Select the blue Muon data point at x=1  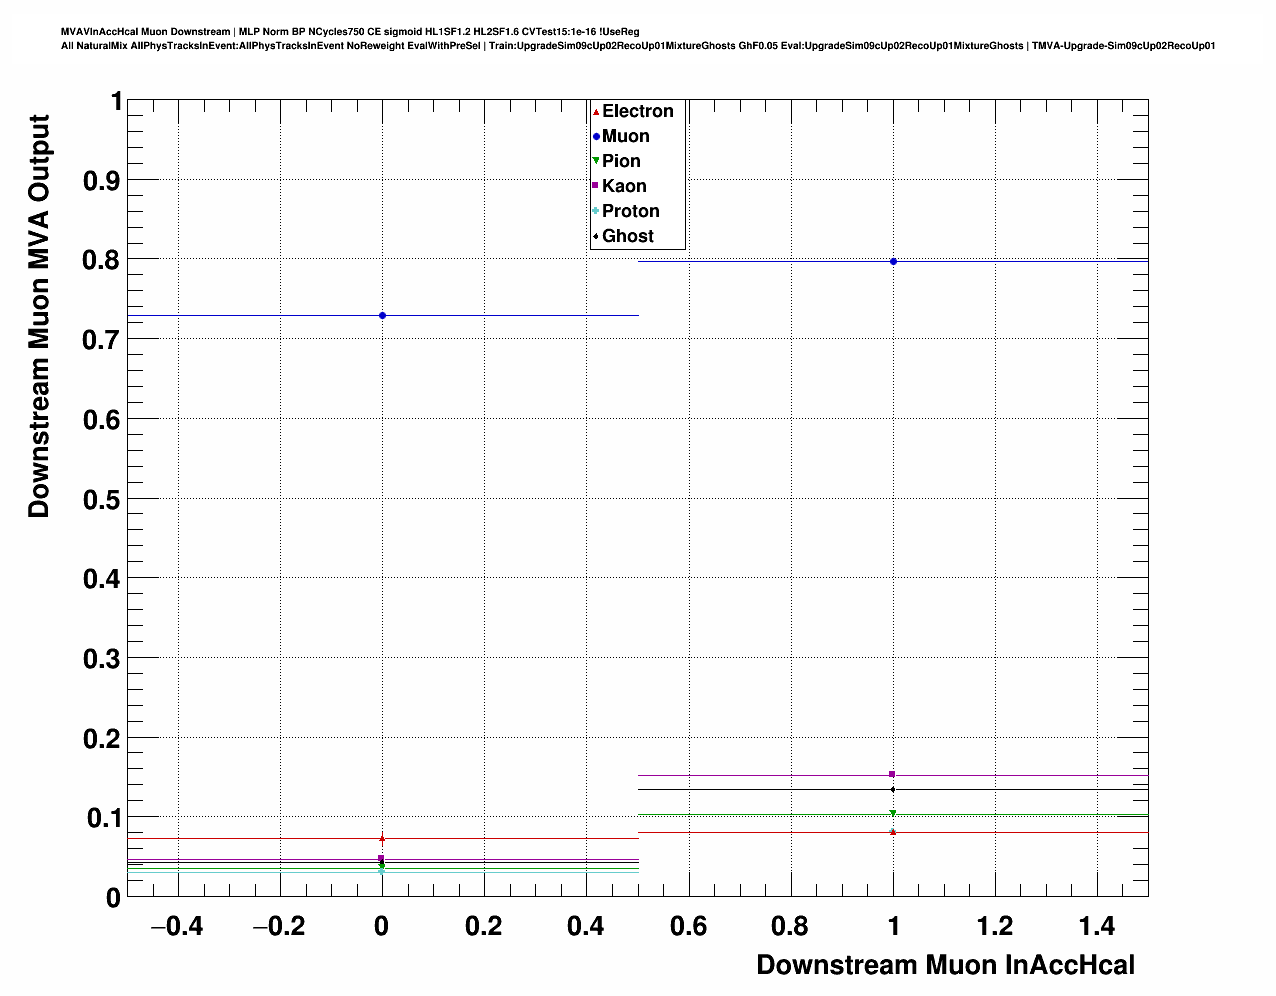pos(893,262)
